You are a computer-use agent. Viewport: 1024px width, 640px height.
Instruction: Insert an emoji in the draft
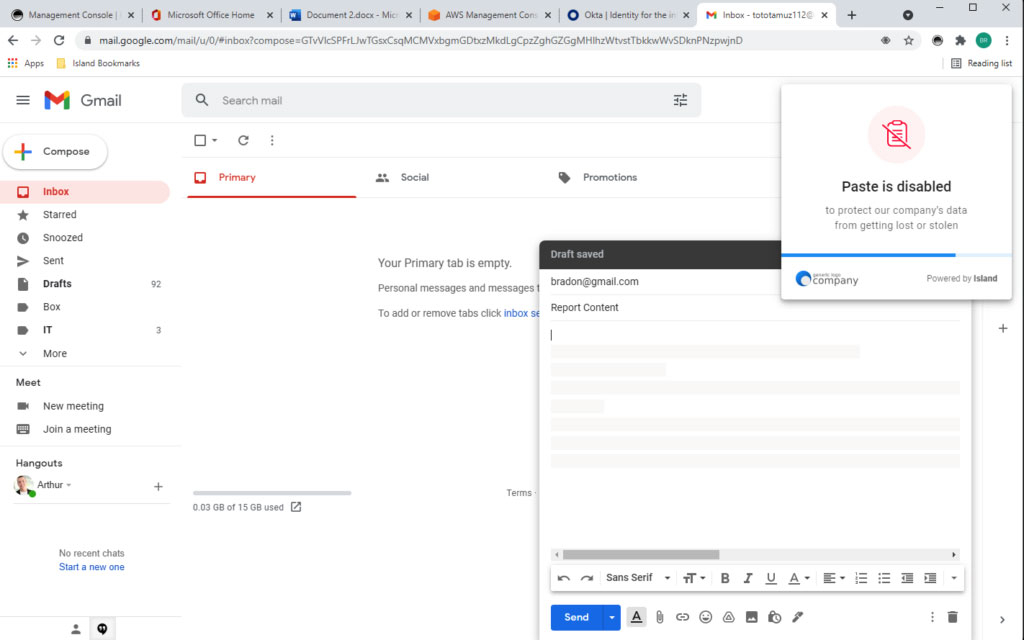click(706, 617)
